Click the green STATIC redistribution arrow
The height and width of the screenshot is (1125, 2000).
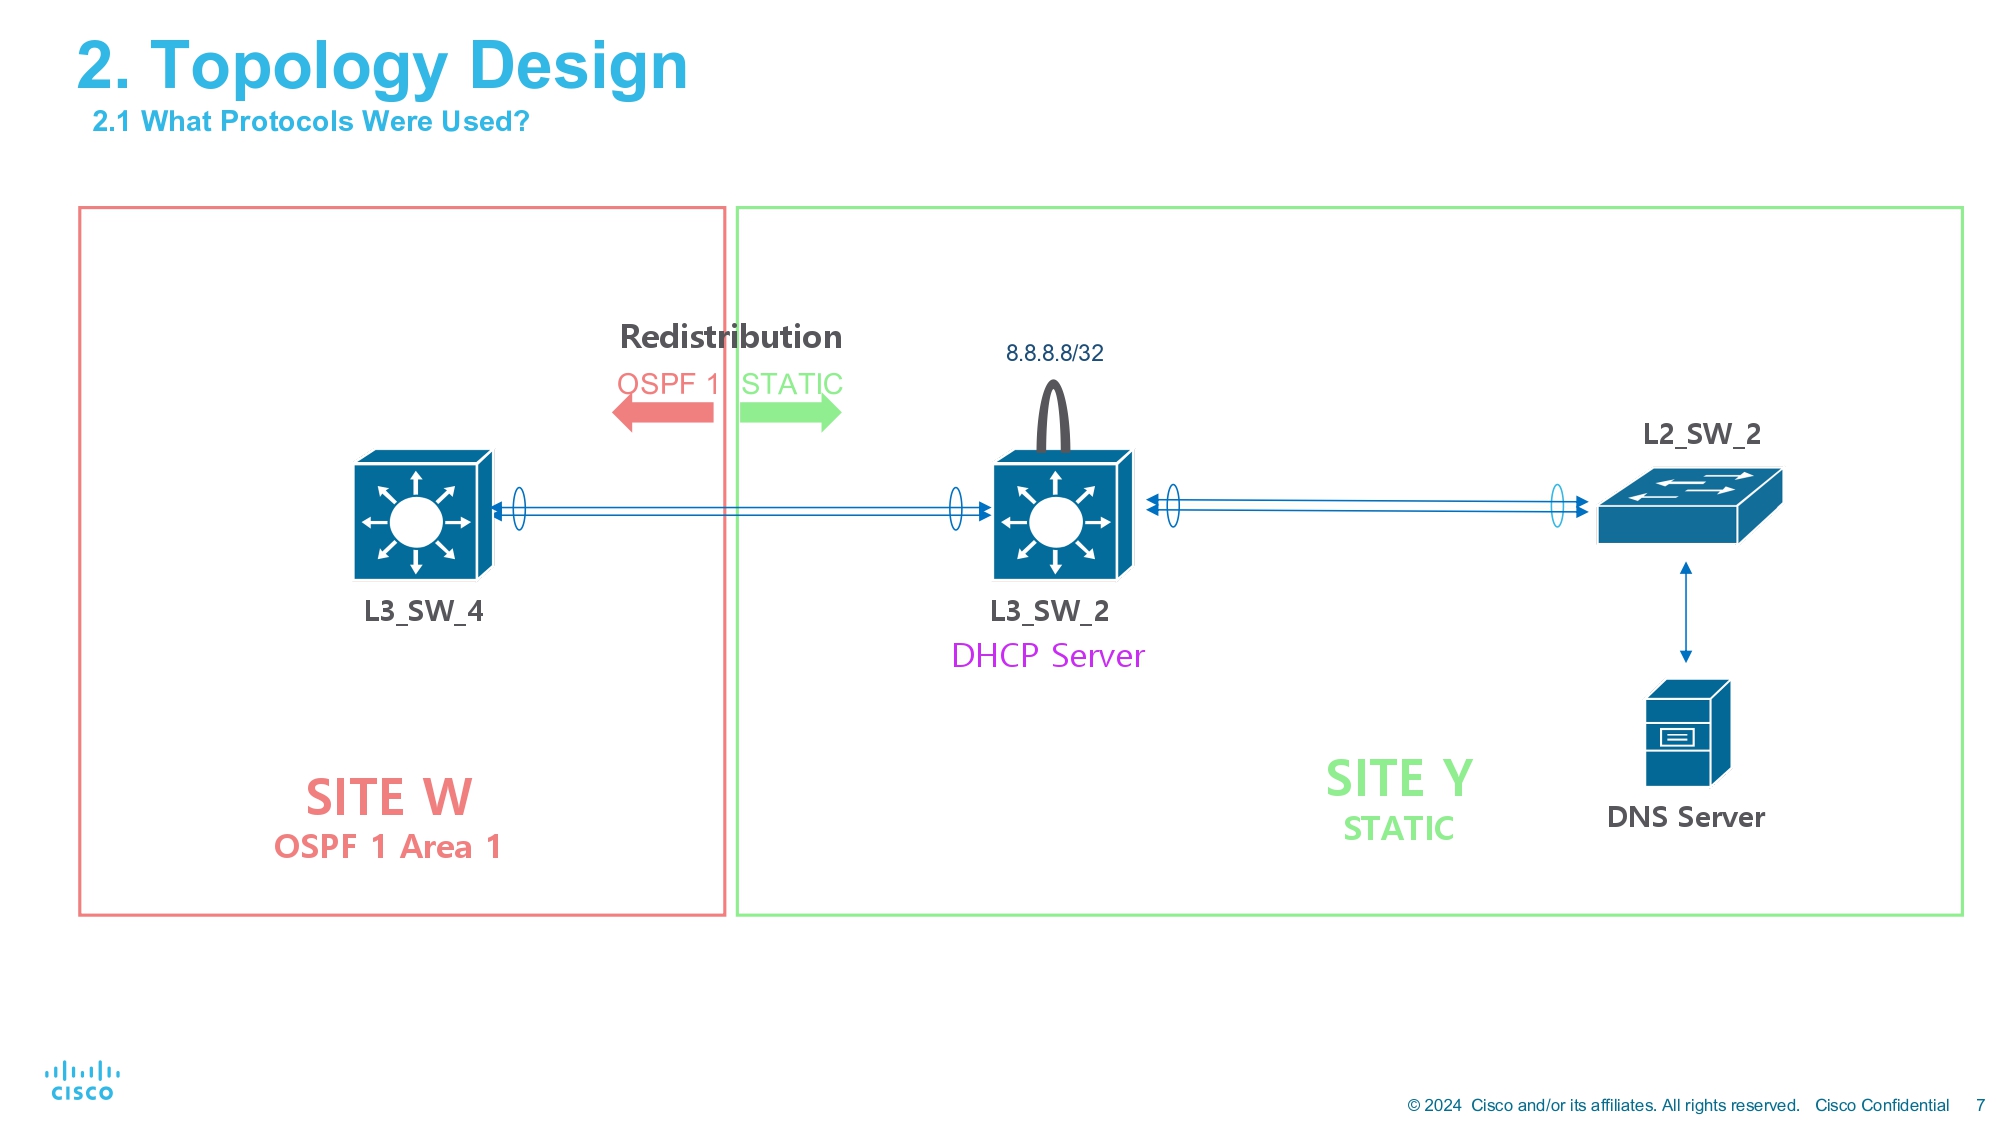point(790,412)
